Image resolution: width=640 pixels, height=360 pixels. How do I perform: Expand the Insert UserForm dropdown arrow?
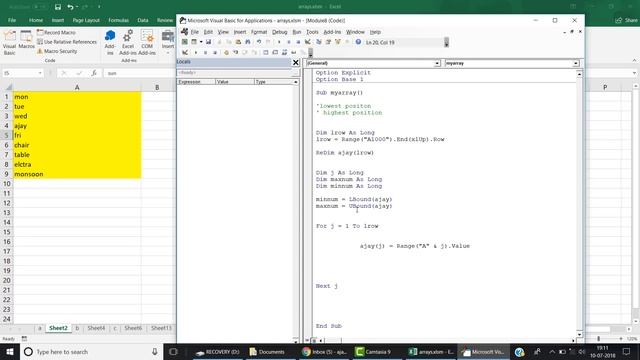(x=201, y=42)
